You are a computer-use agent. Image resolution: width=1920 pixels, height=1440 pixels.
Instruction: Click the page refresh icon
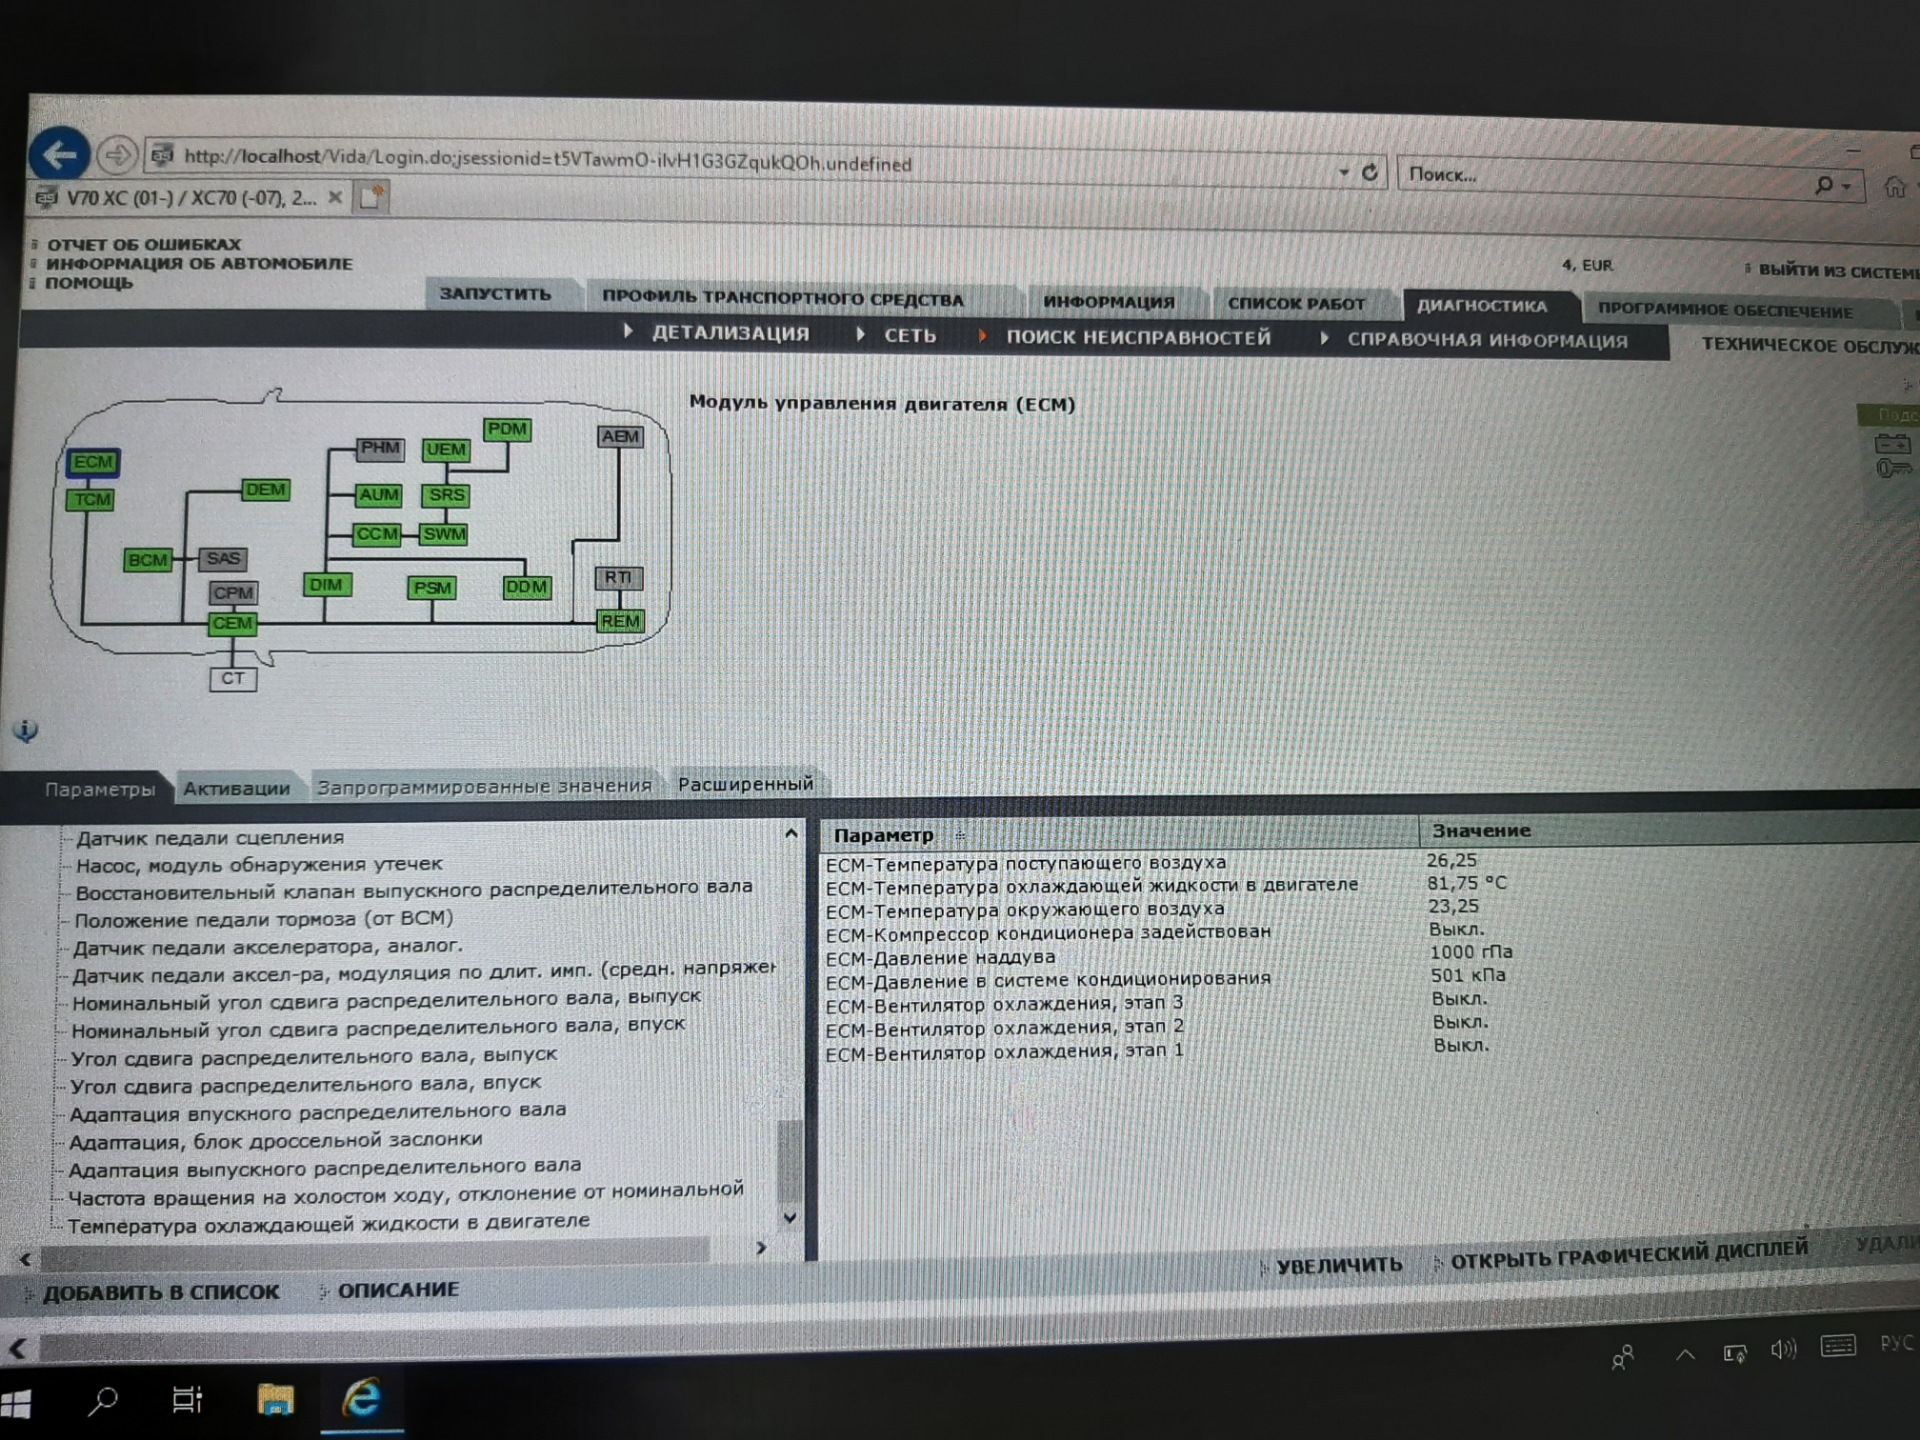click(1370, 172)
